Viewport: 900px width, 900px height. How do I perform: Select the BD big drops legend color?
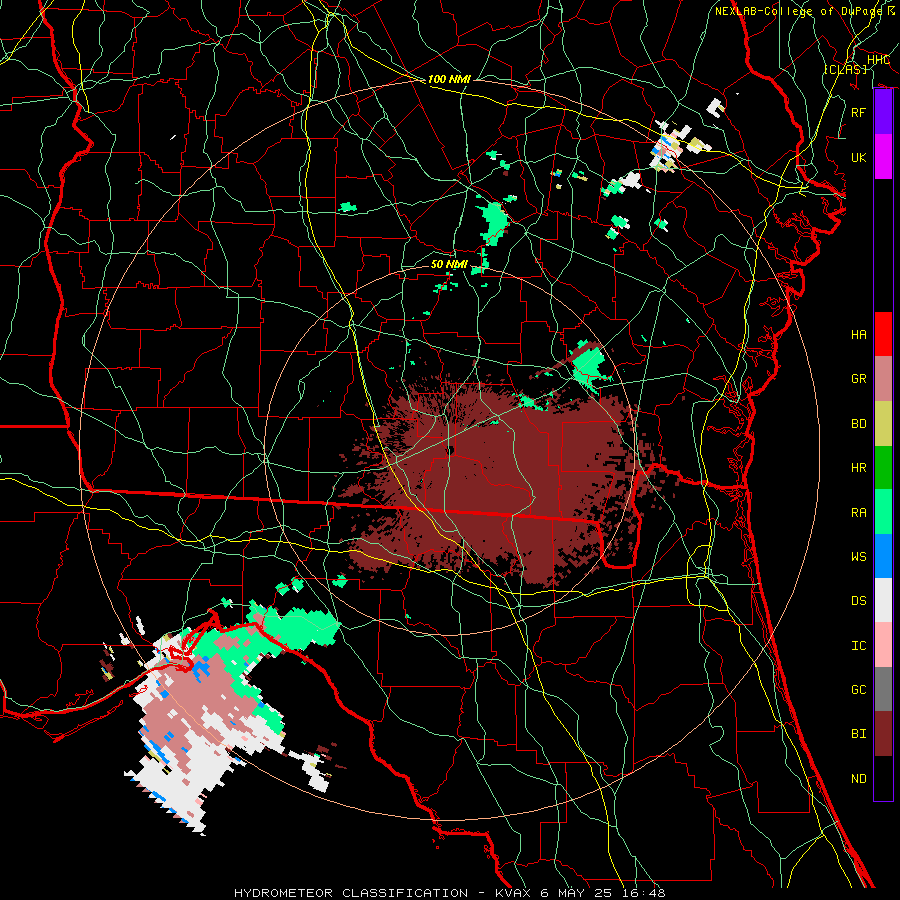coord(883,424)
